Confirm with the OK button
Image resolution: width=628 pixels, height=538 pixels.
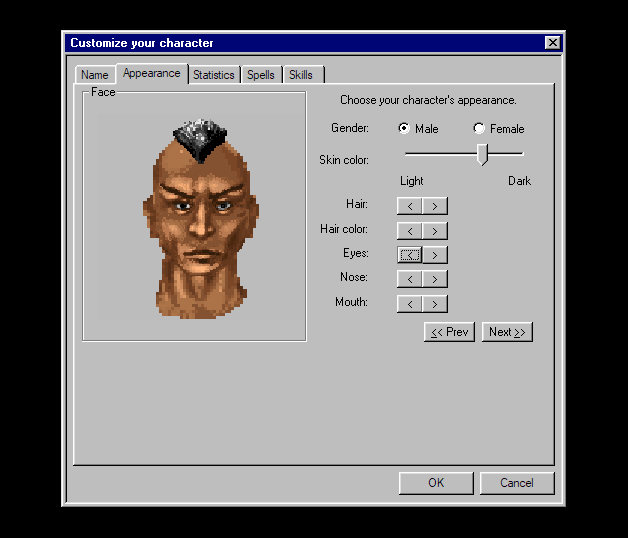click(436, 483)
